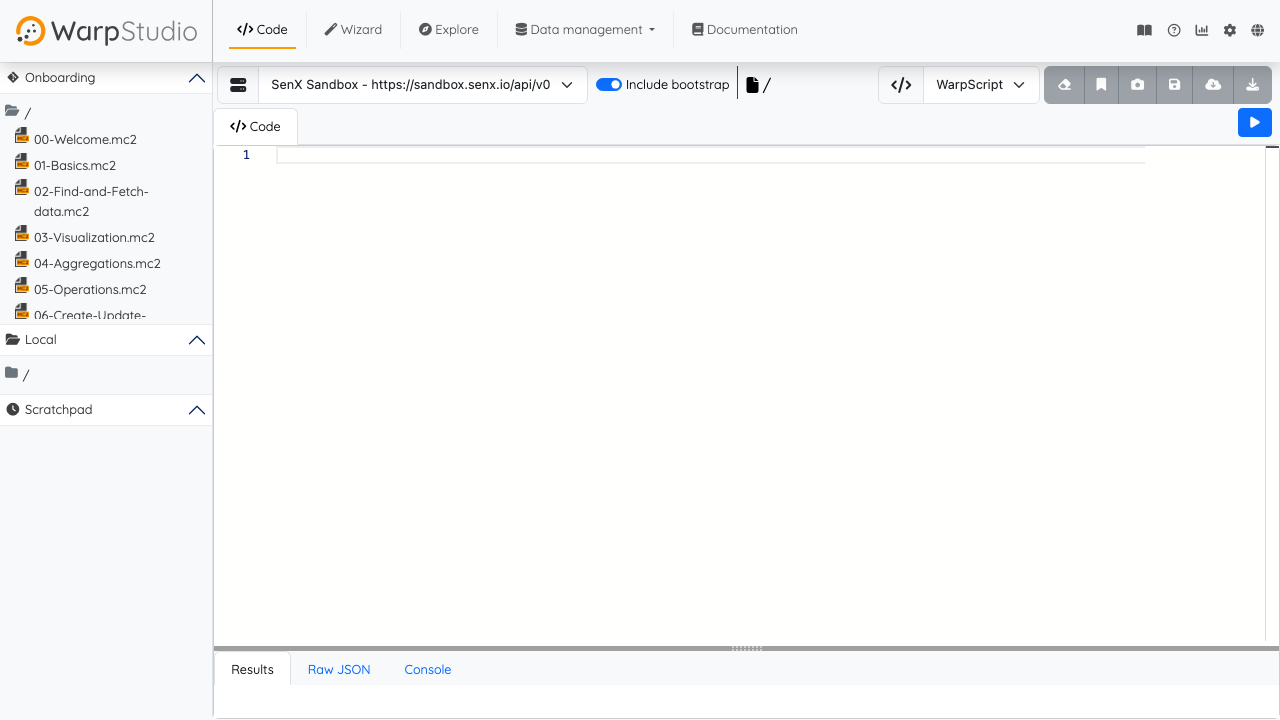Collapse the Onboarding section
The image size is (1280, 720).
[197, 78]
